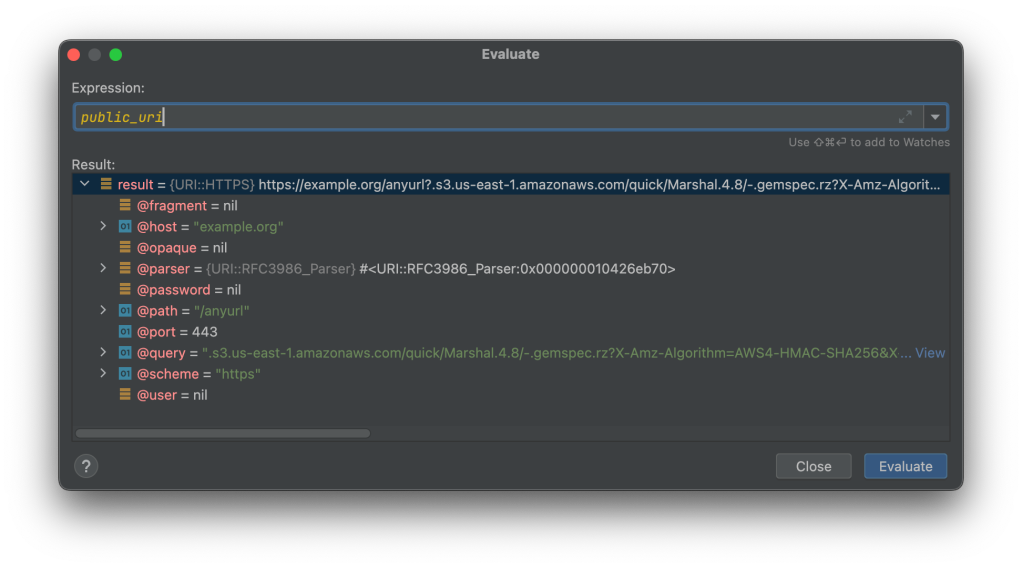Click the @fragment field icon
The image size is (1022, 568).
[125, 206]
